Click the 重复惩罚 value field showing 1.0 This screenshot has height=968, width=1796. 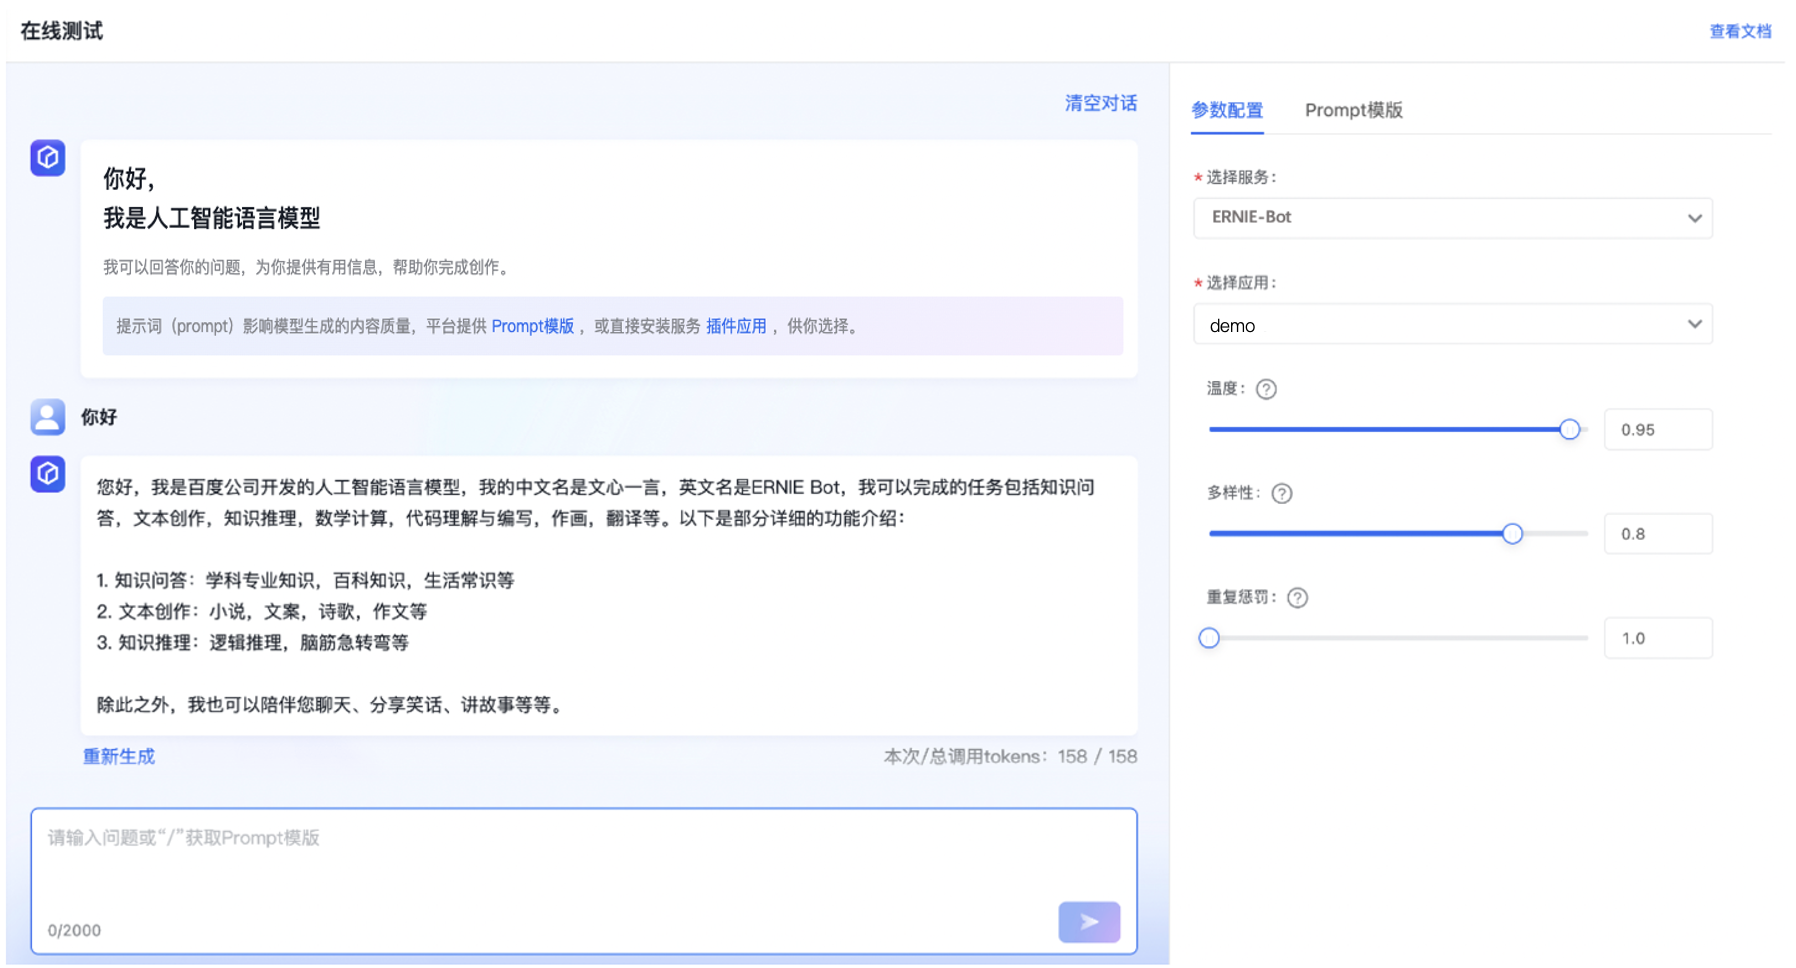(1658, 638)
